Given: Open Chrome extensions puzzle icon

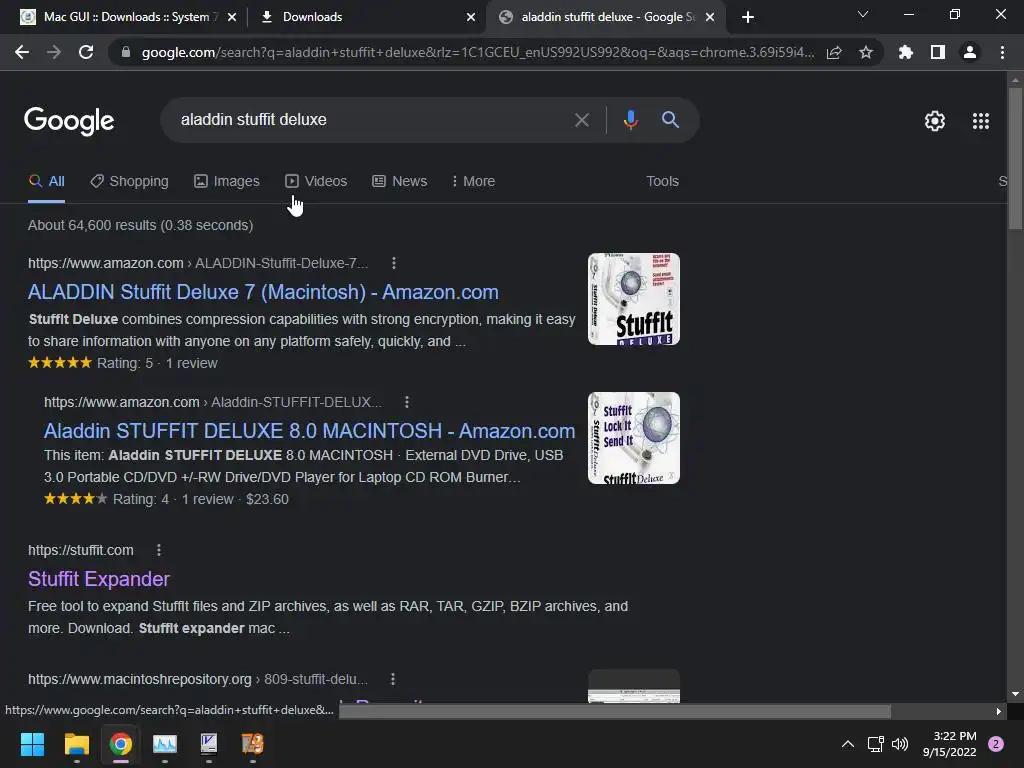Looking at the screenshot, I should point(906,52).
